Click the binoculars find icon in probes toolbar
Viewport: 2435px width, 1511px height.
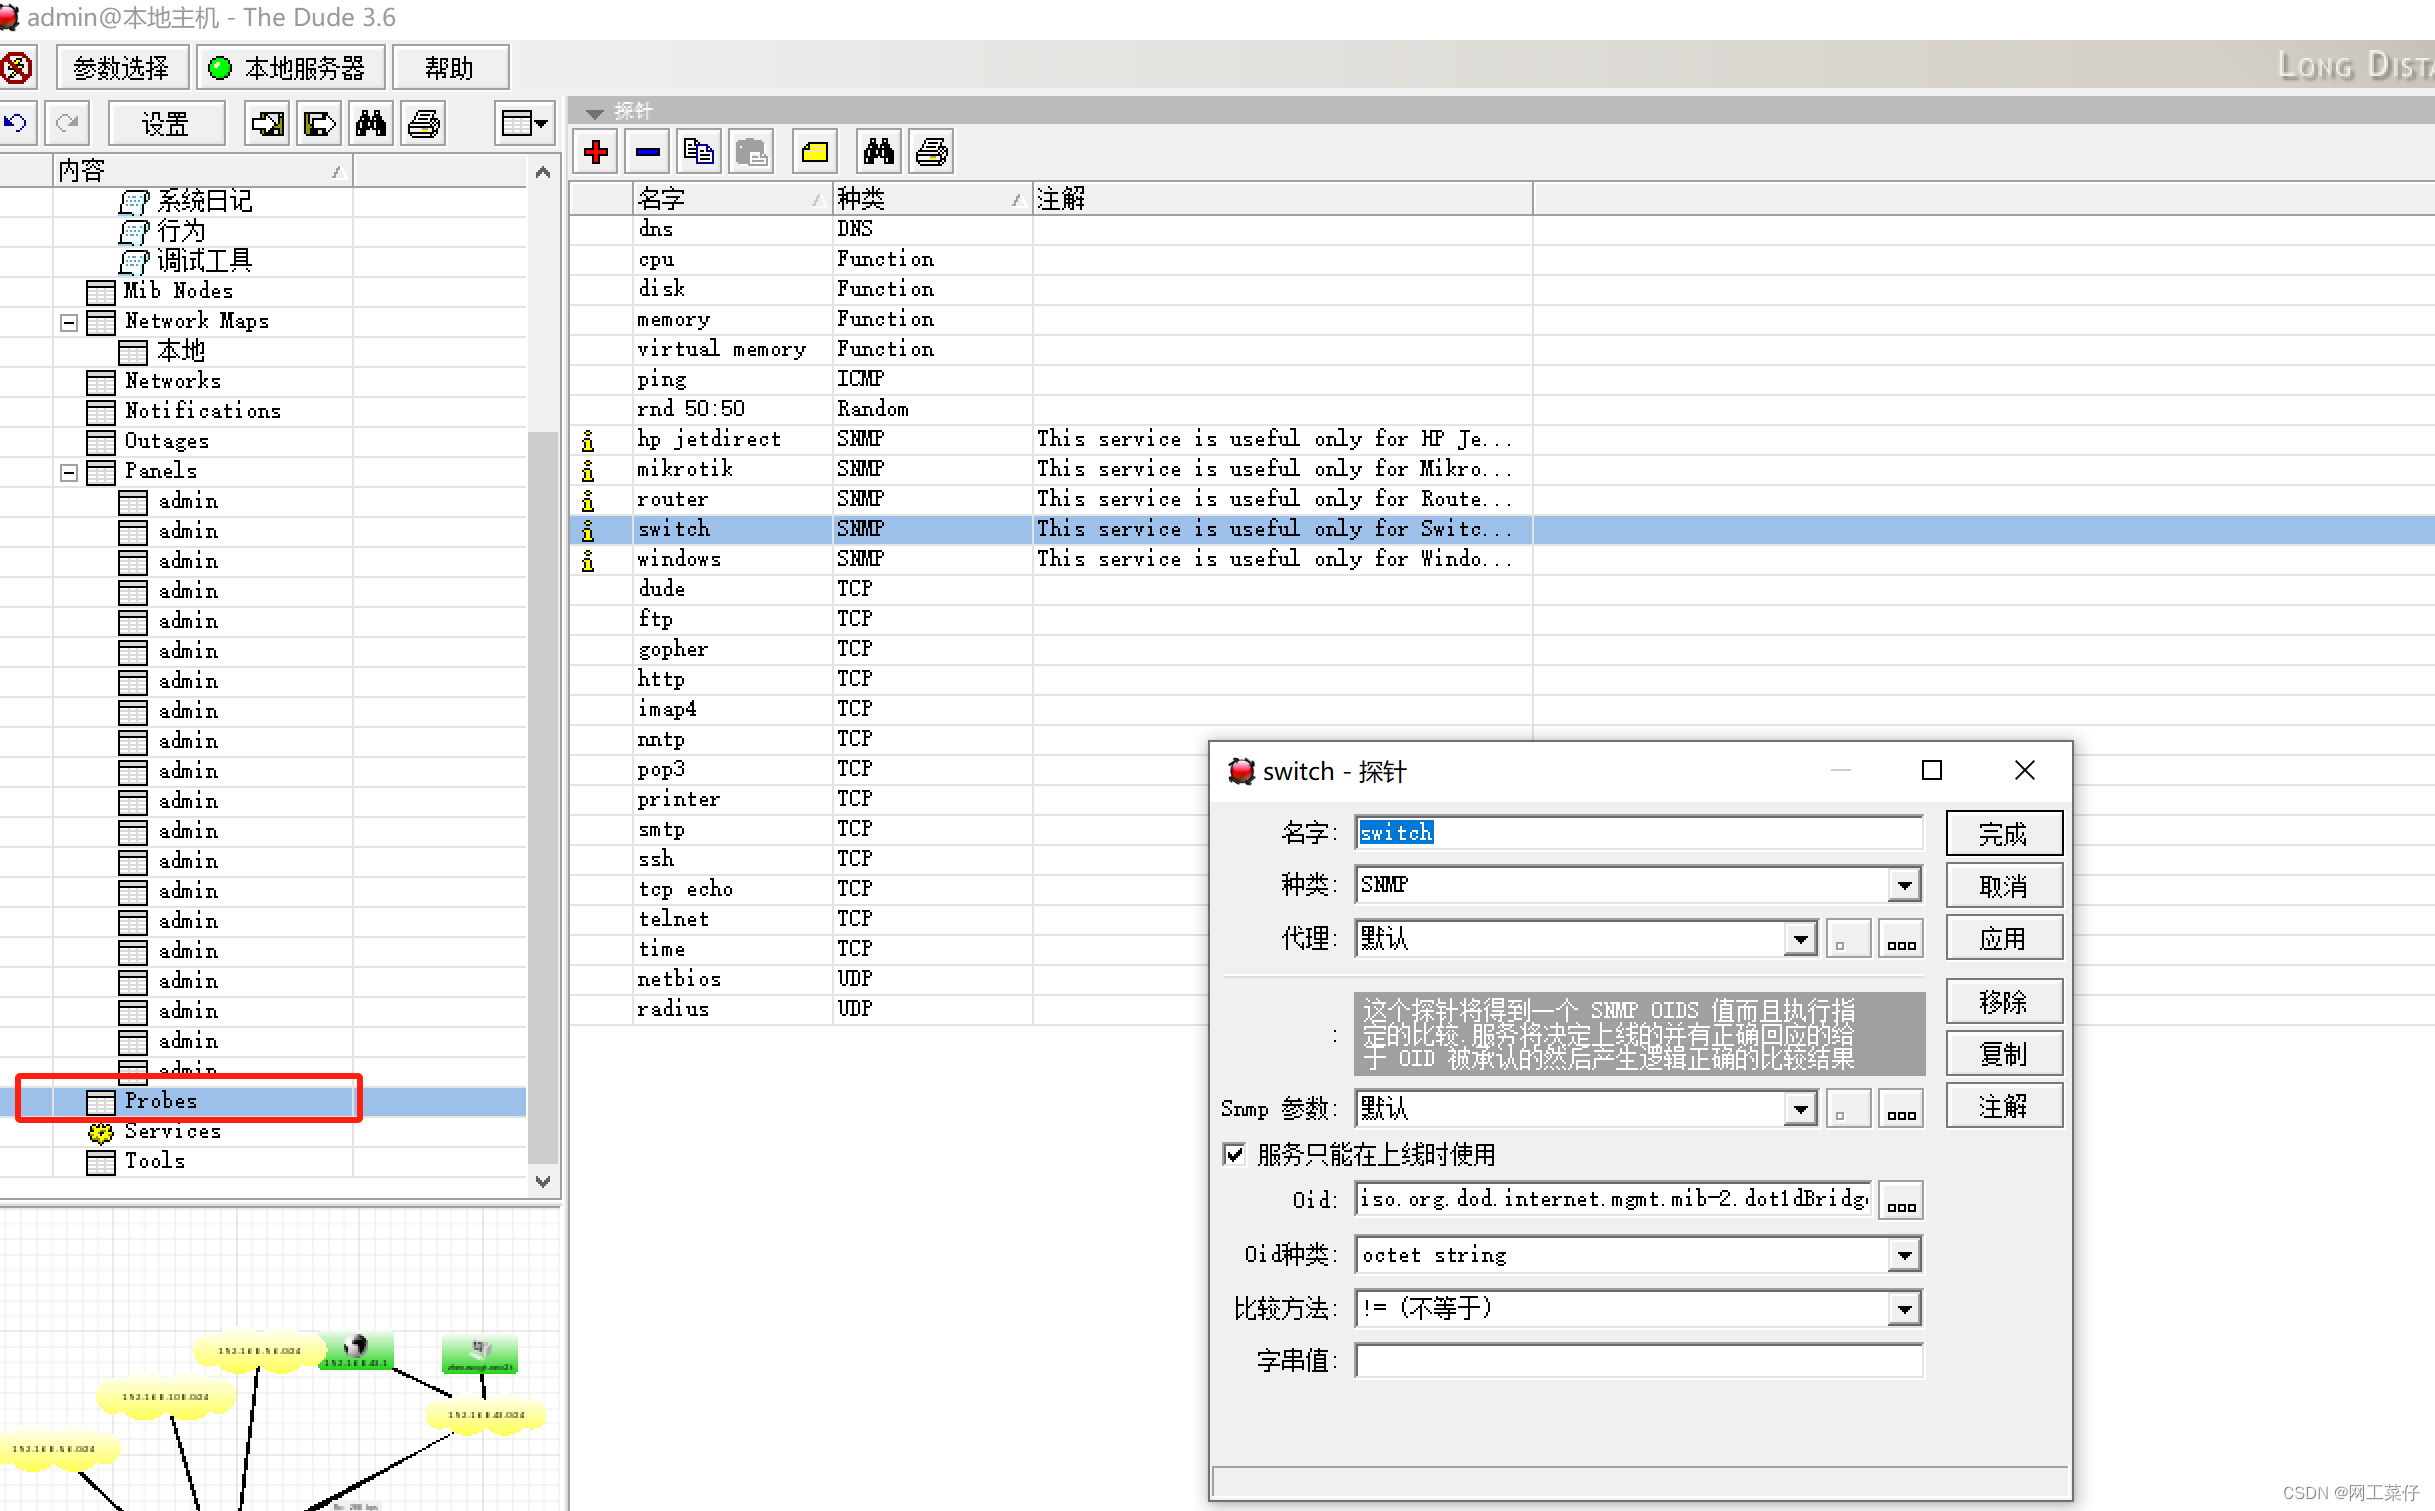[878, 152]
